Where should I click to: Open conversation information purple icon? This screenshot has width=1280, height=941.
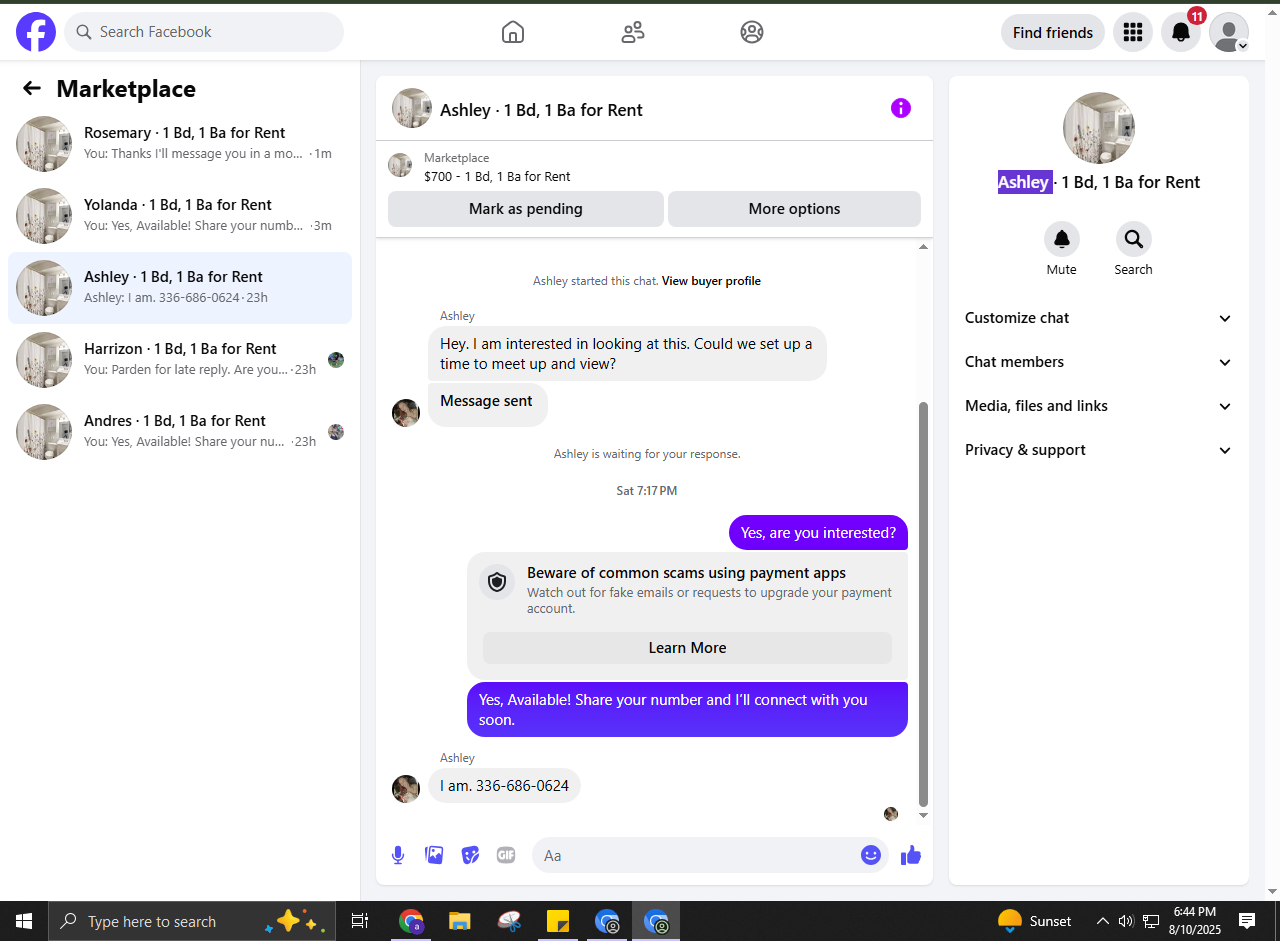[901, 108]
